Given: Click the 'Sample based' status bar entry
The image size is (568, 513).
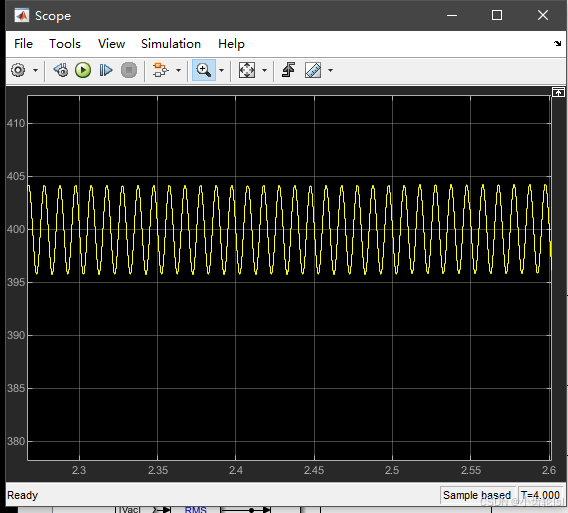Looking at the screenshot, I should tap(477, 495).
